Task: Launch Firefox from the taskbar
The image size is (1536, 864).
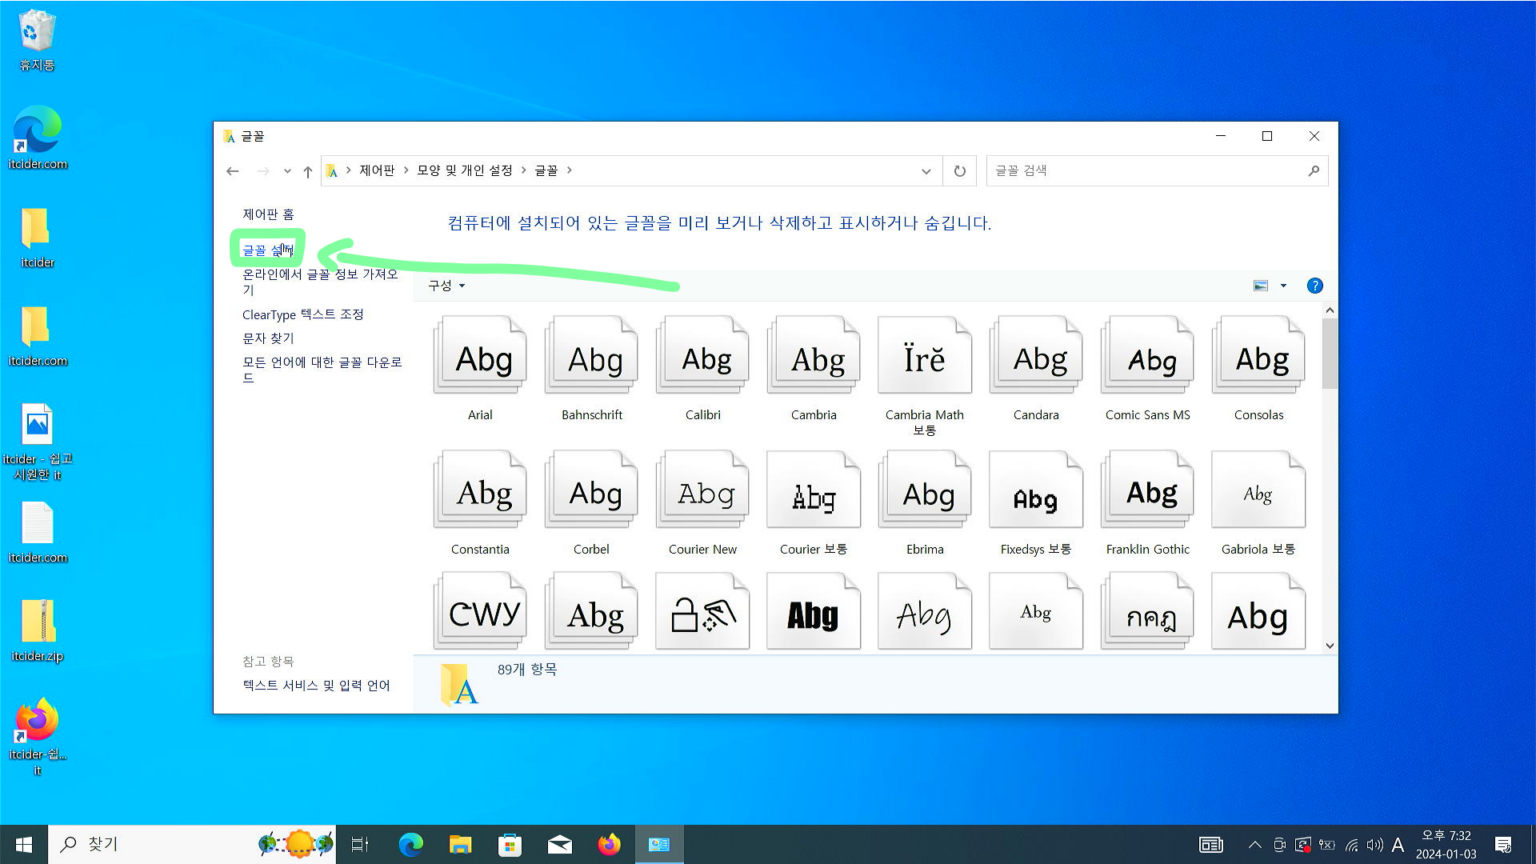Action: (609, 844)
